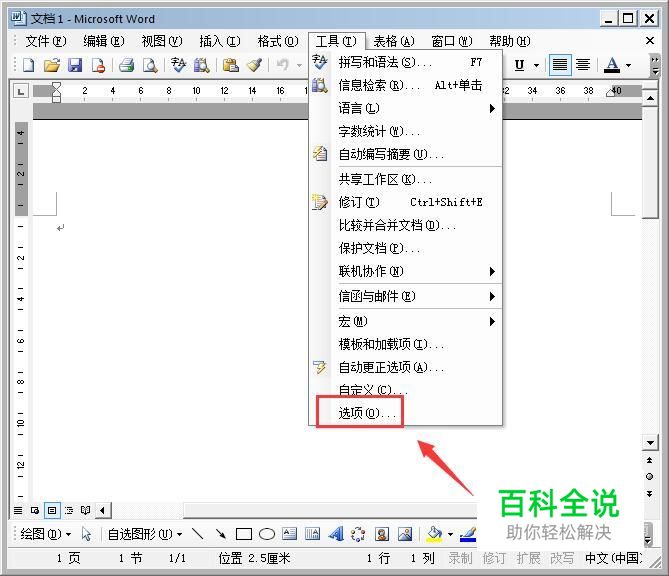The height and width of the screenshot is (576, 669).
Task: Switch to Normal view icon
Action: tap(18, 510)
